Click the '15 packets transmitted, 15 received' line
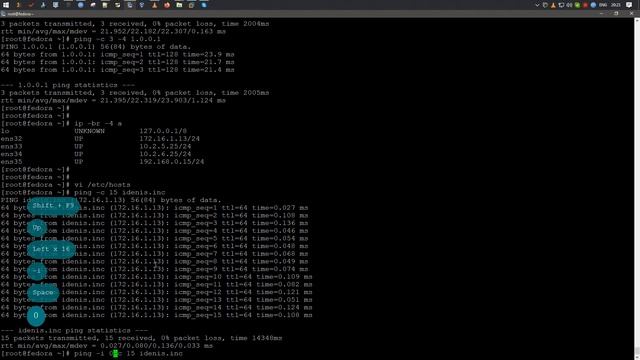 coord(141,338)
